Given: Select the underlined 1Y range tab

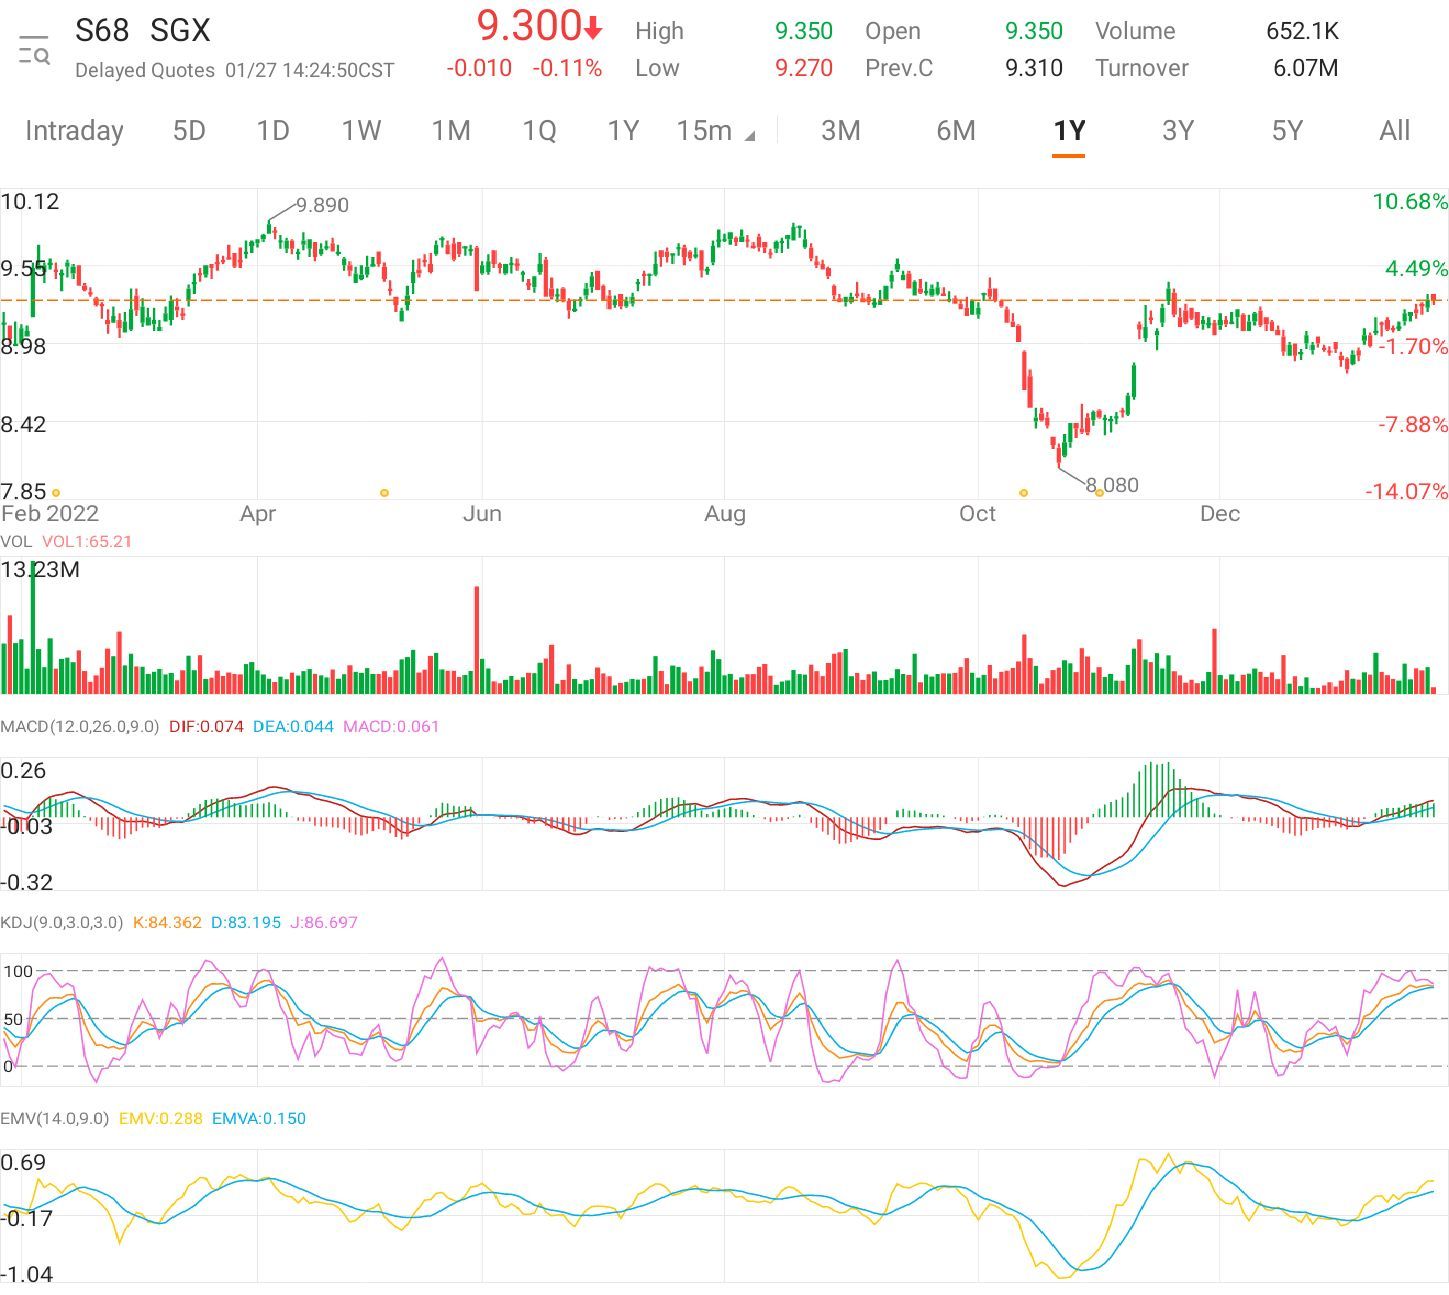Looking at the screenshot, I should 1068,131.
